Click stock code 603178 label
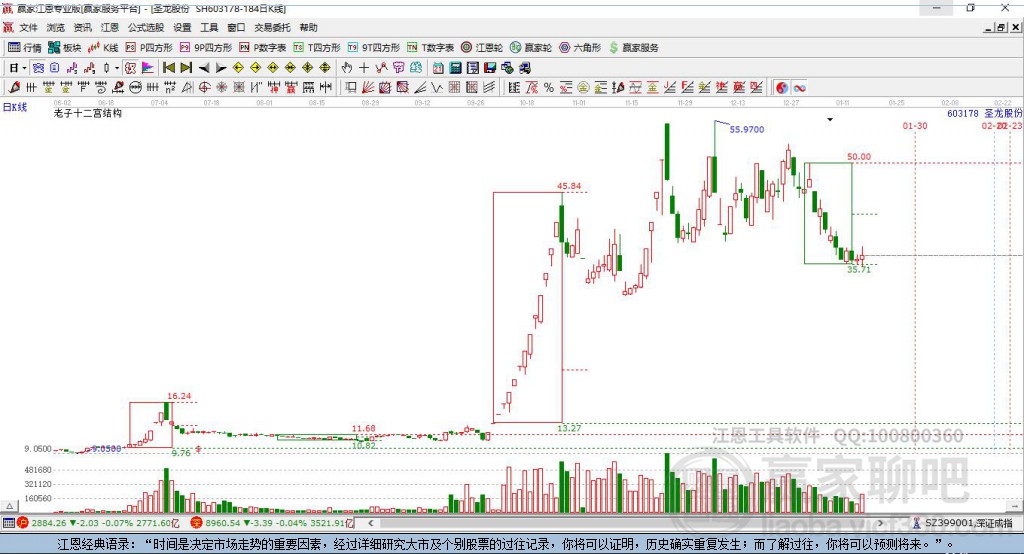Viewport: 1024px width, 554px height. pos(963,114)
